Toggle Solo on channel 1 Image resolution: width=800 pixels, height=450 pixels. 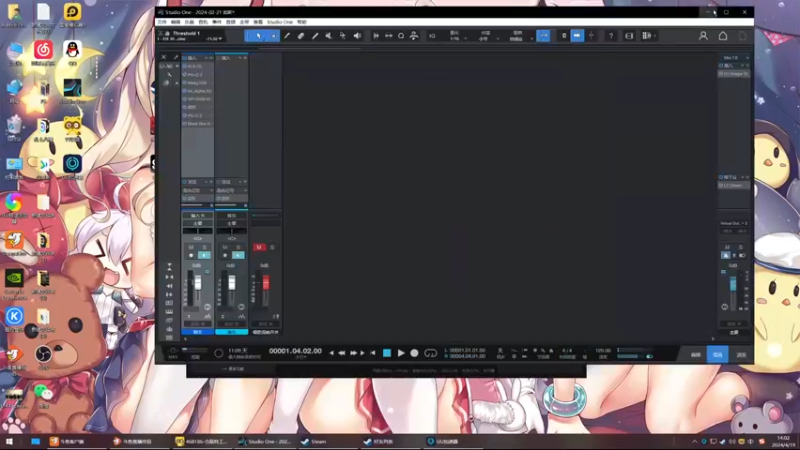coord(204,247)
